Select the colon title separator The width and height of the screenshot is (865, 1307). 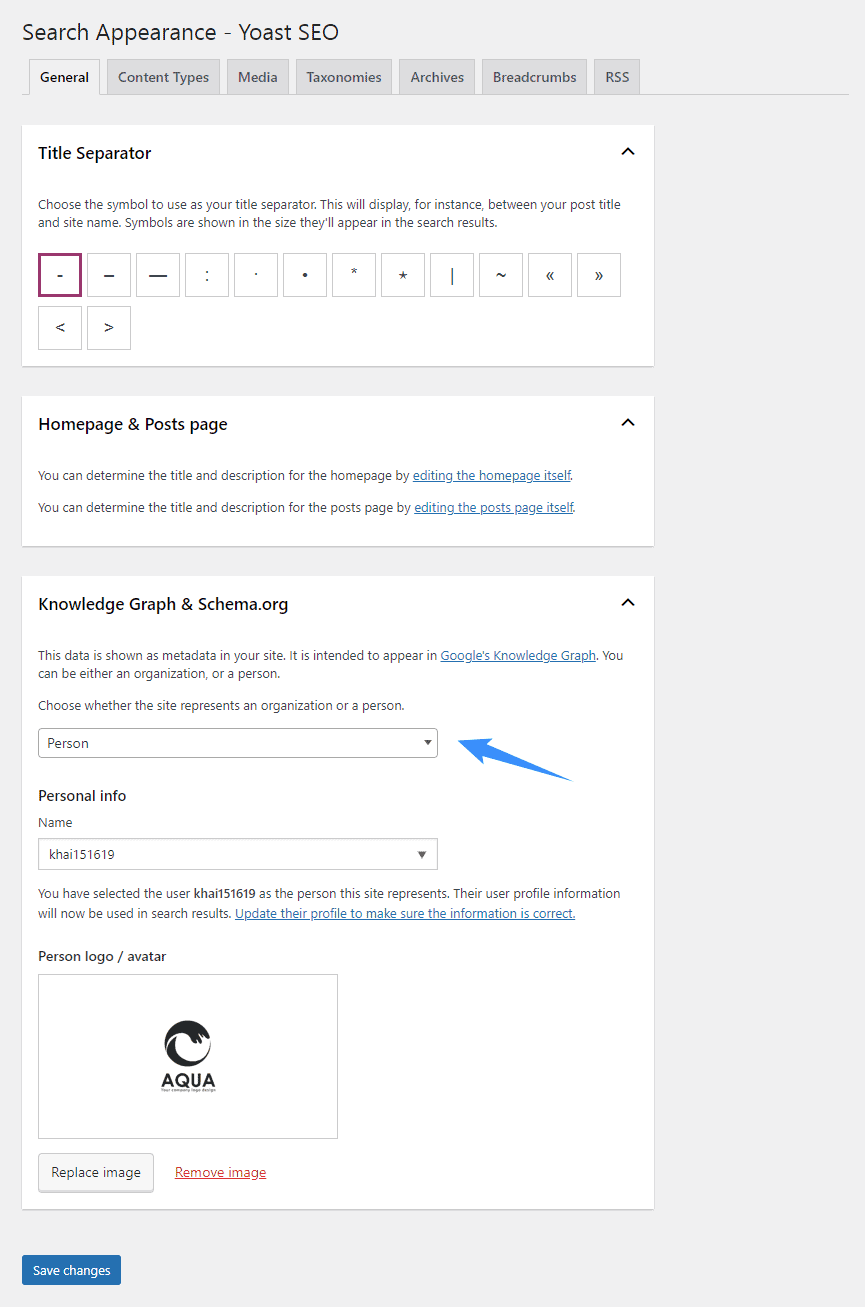point(207,275)
